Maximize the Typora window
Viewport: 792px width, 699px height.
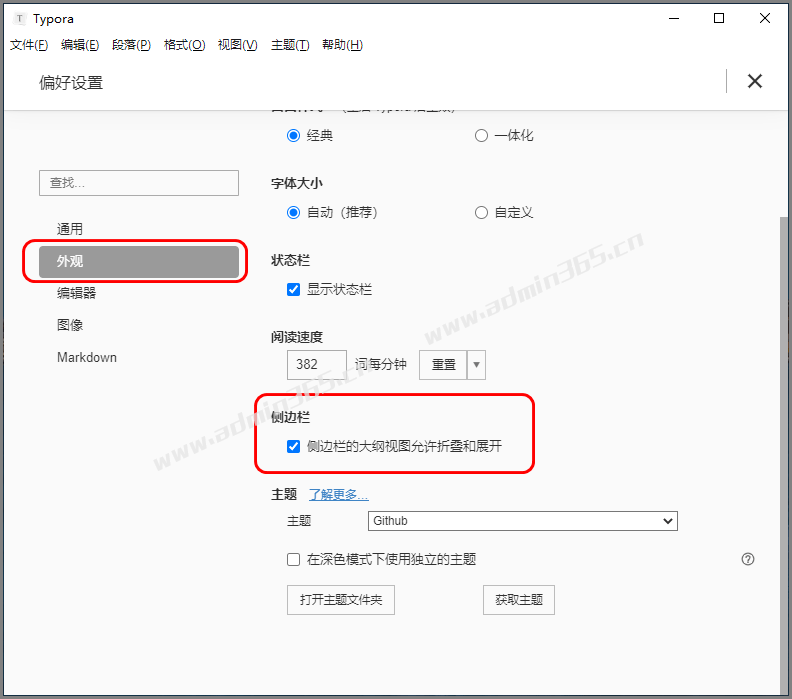point(719,18)
